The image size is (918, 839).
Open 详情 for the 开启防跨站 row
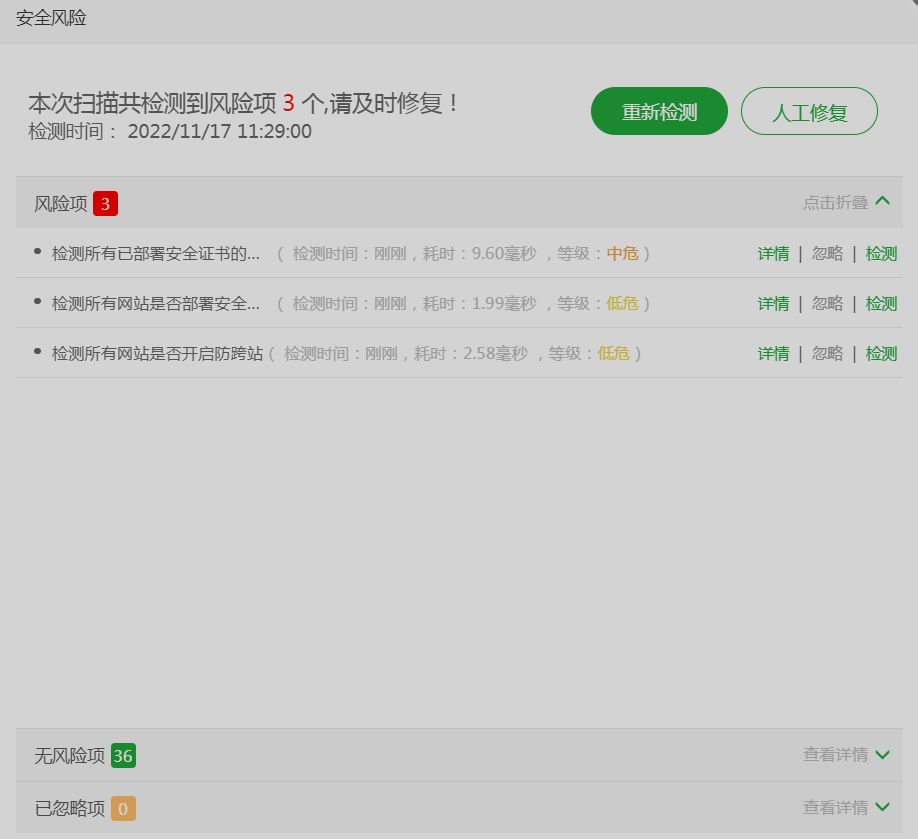tap(773, 353)
